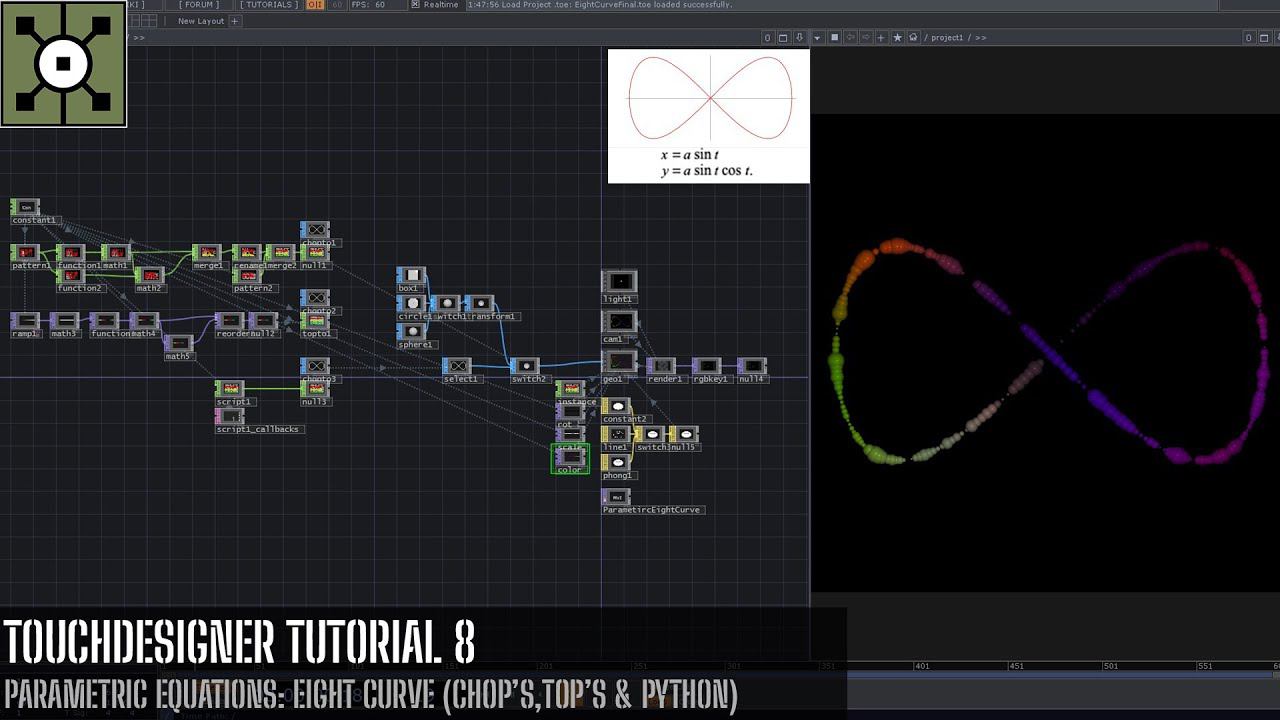Click the merge1 CHOP node
Viewport: 1280px width, 720px height.
click(207, 253)
